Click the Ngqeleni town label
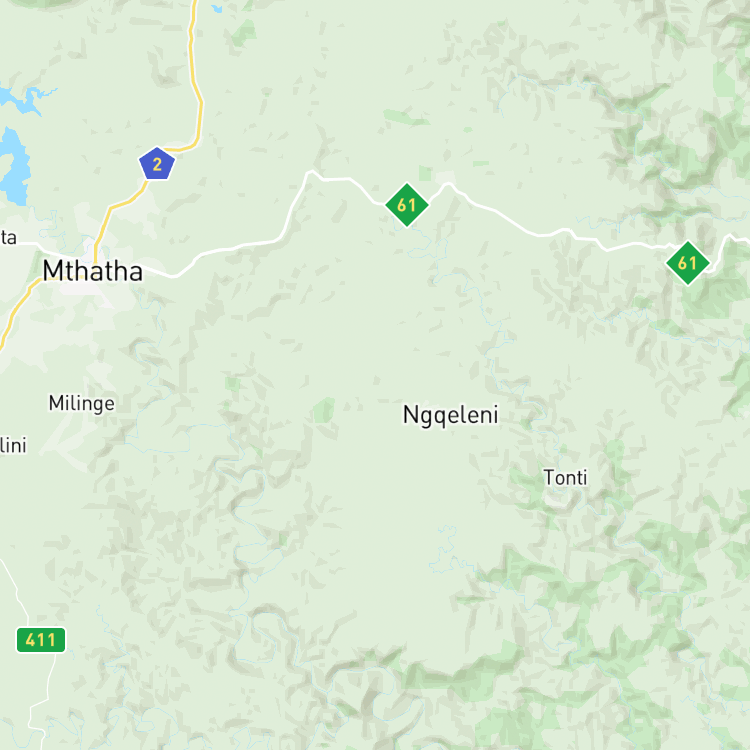 [451, 415]
